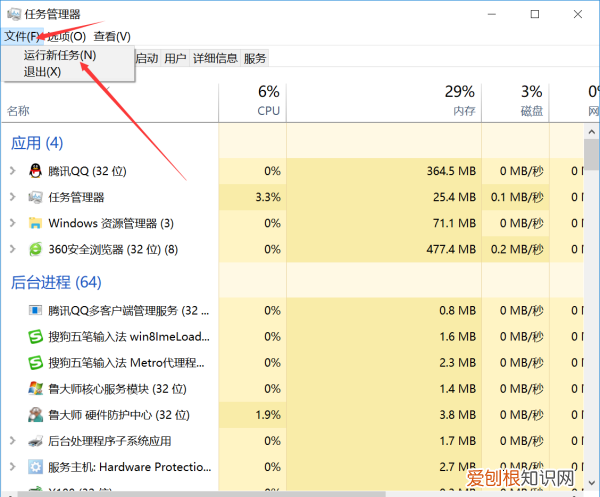Image resolution: width=600 pixels, height=497 pixels.
Task: Click the 腾讯QQ penguin icon
Action: click(36, 171)
